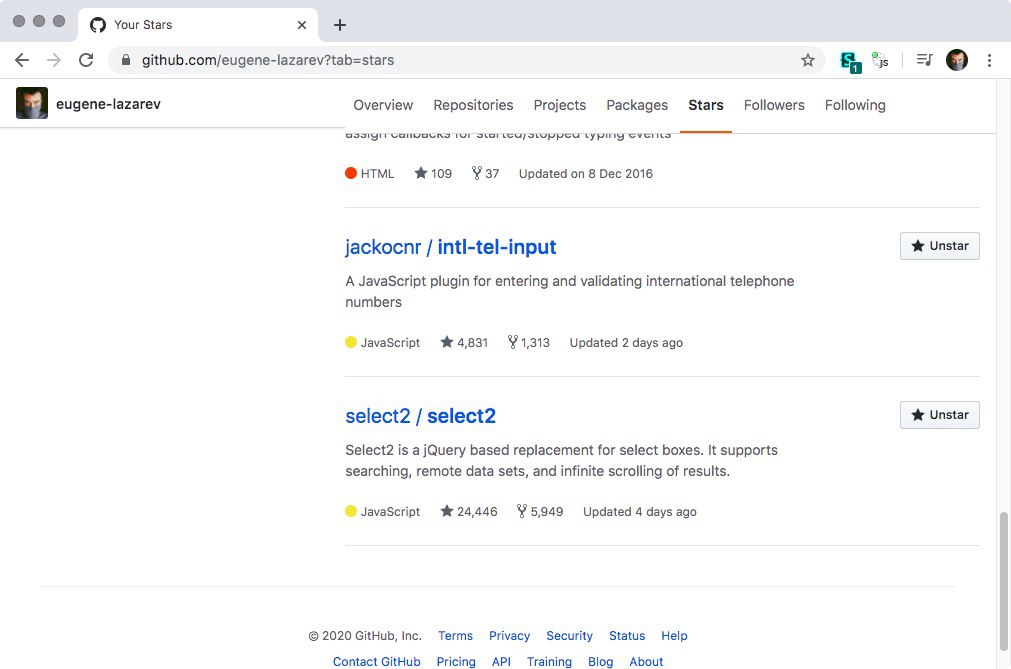Click JavaScript label under select2
The image size is (1011, 669).
pyautogui.click(x=390, y=511)
